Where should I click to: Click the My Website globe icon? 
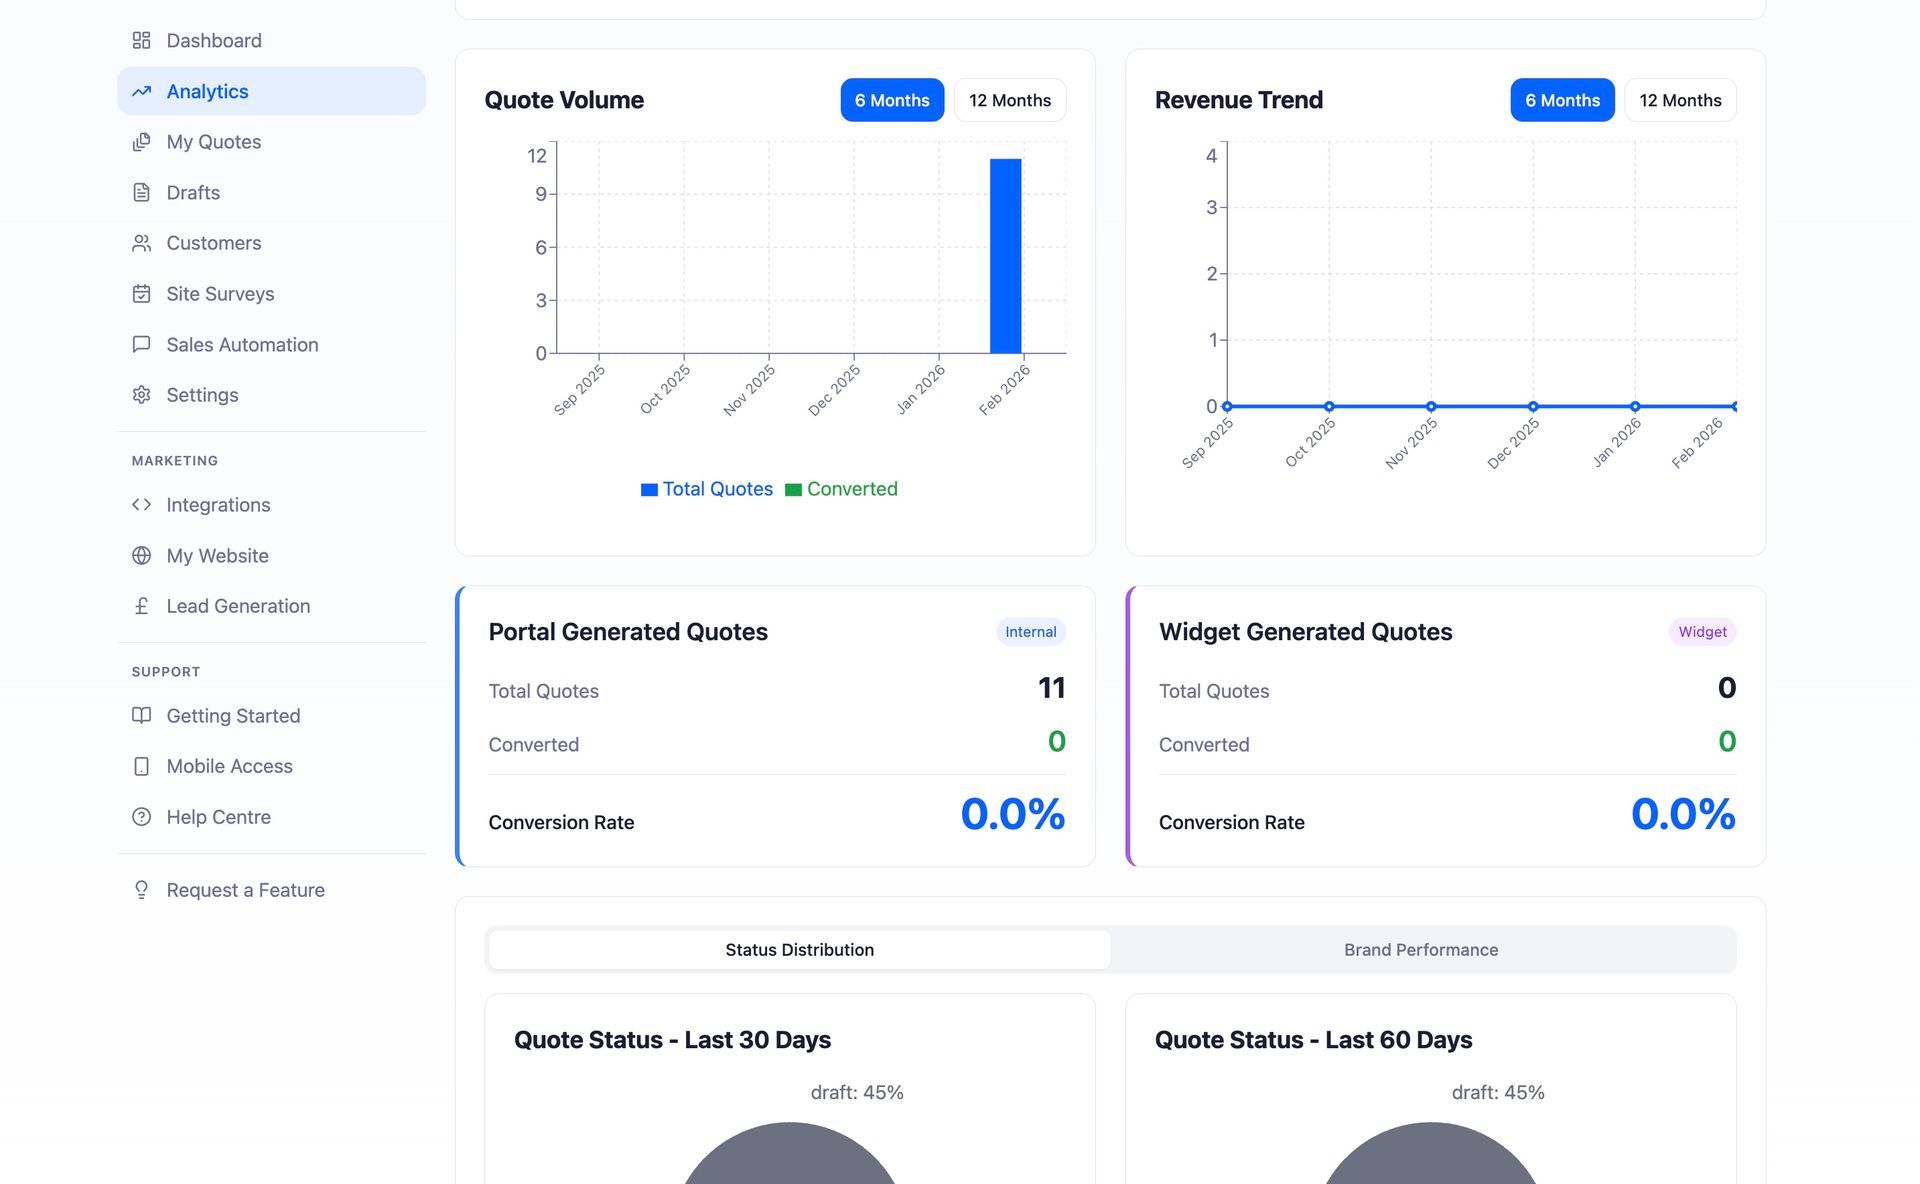tap(141, 556)
